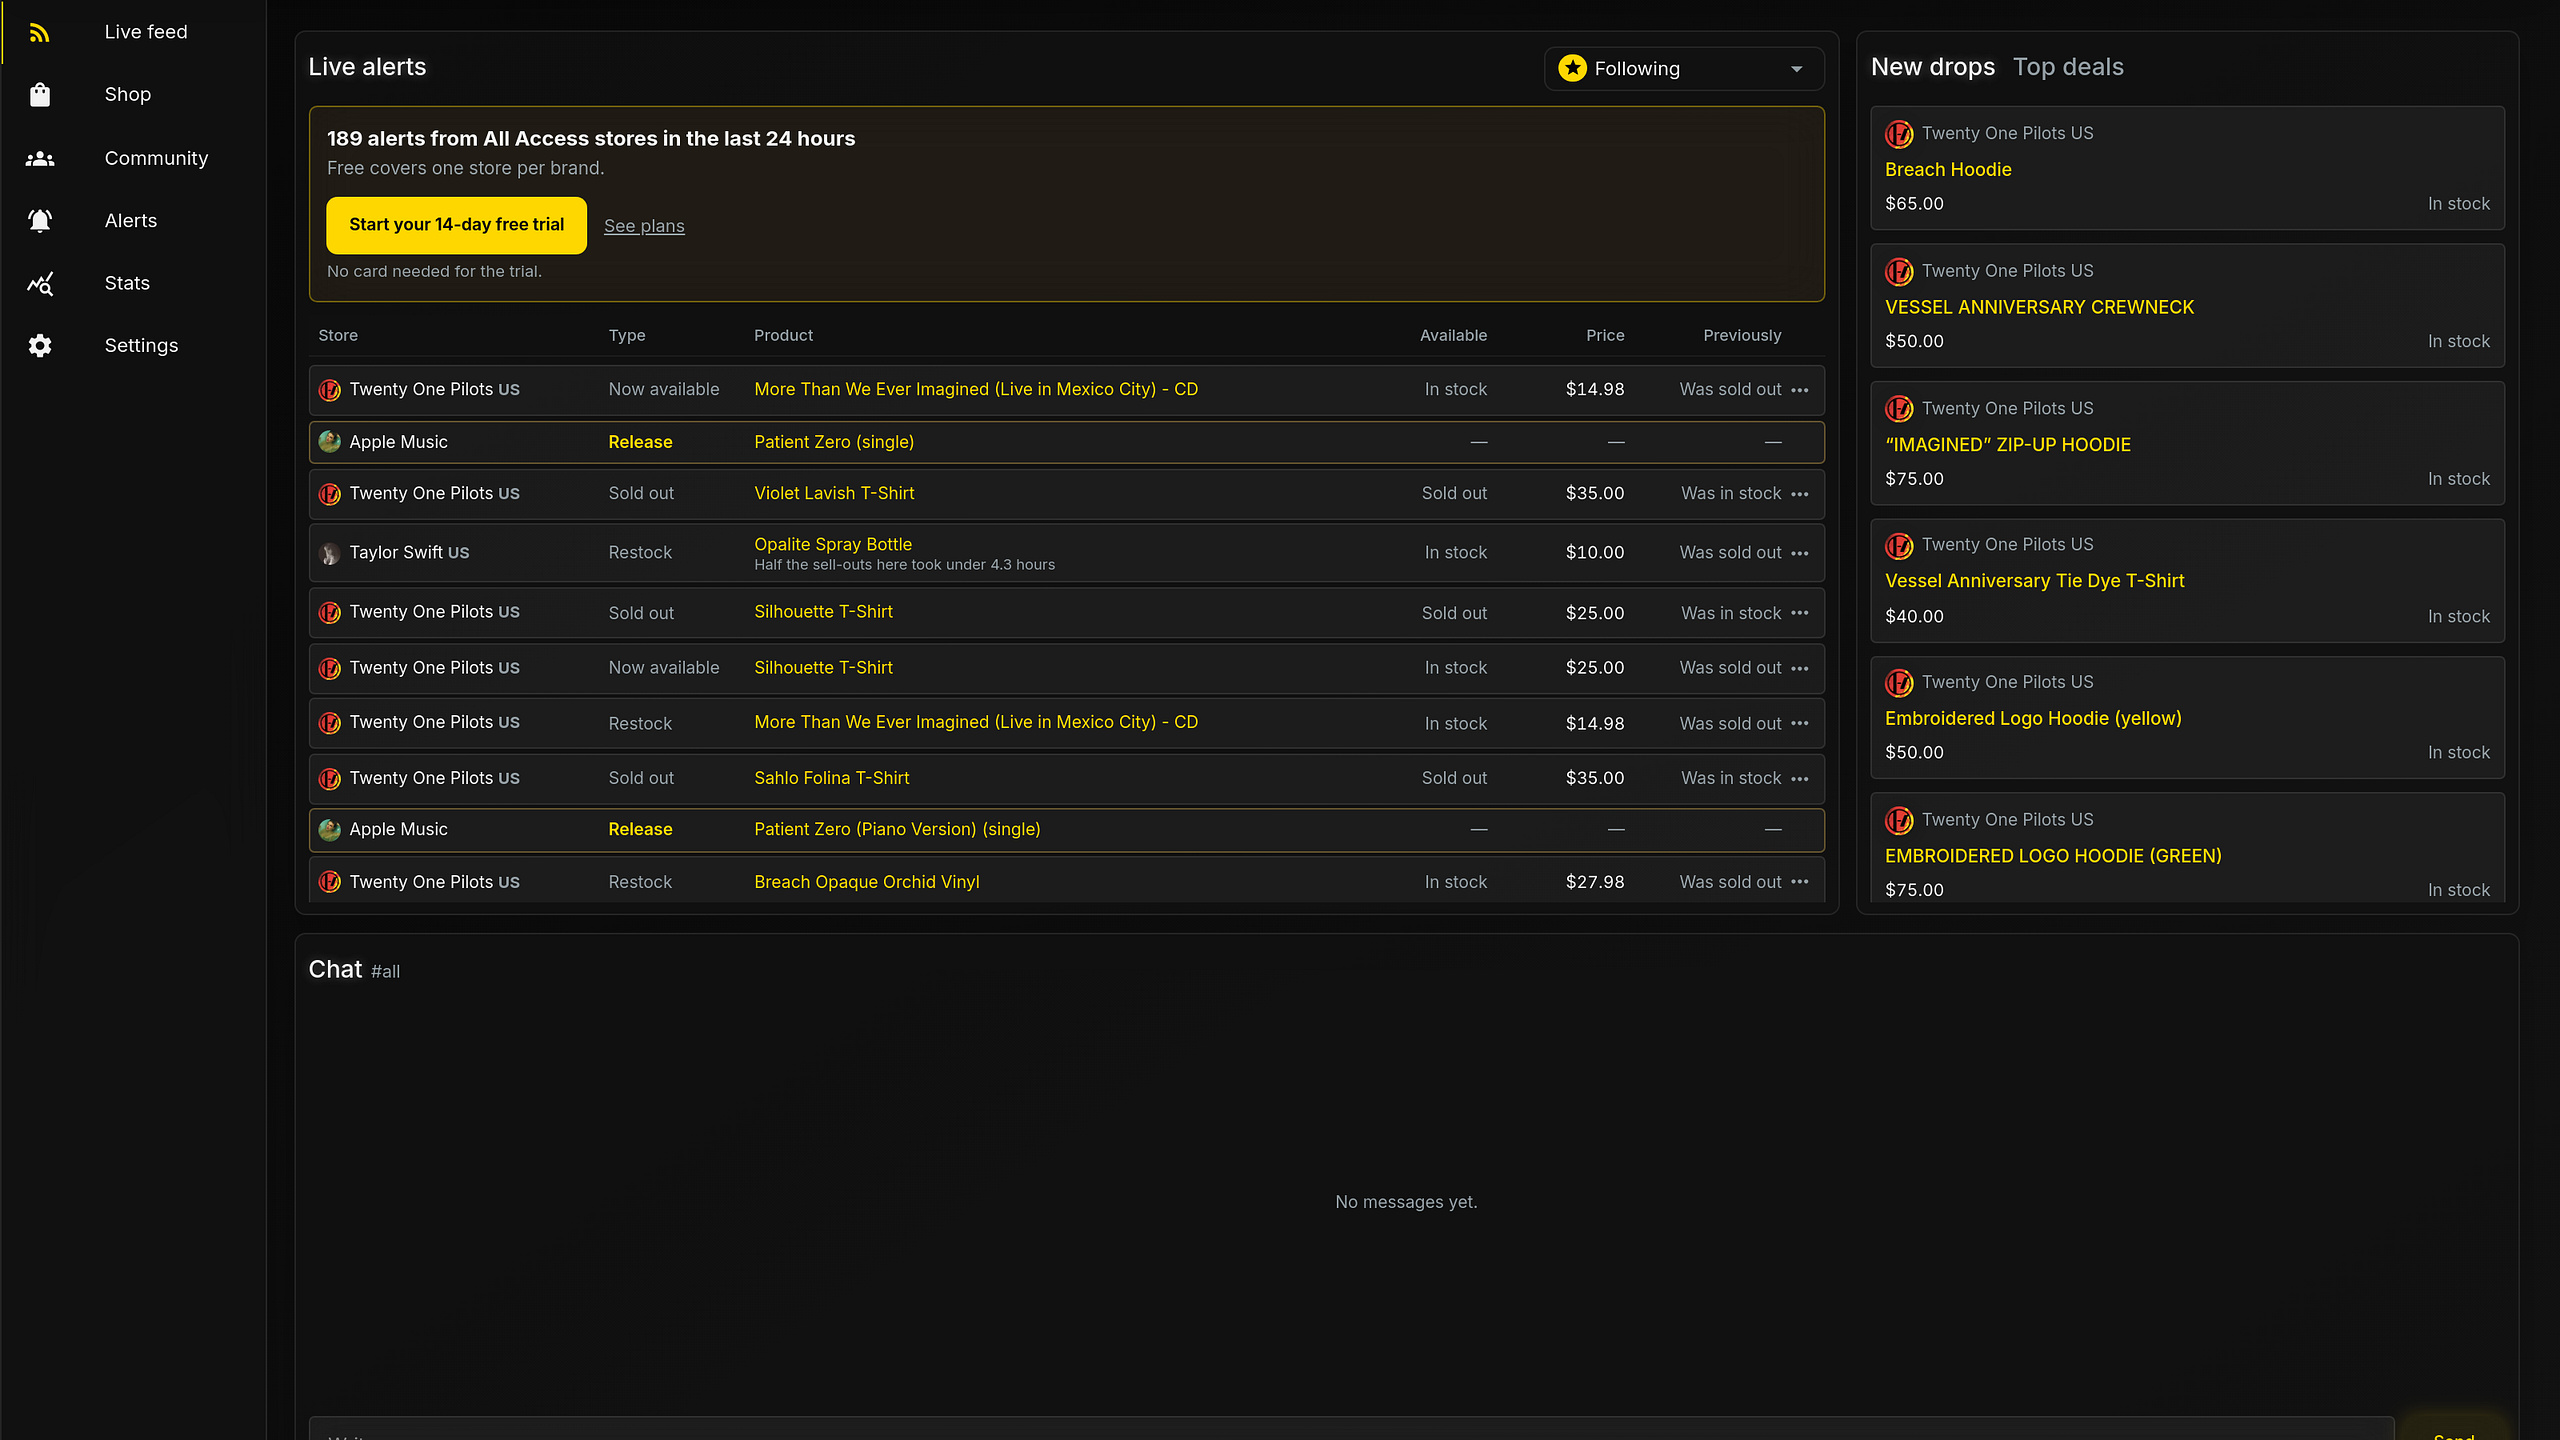Image resolution: width=2560 pixels, height=1440 pixels.
Task: Click the $10.00 price in Taylor Swift row
Action: (1594, 552)
